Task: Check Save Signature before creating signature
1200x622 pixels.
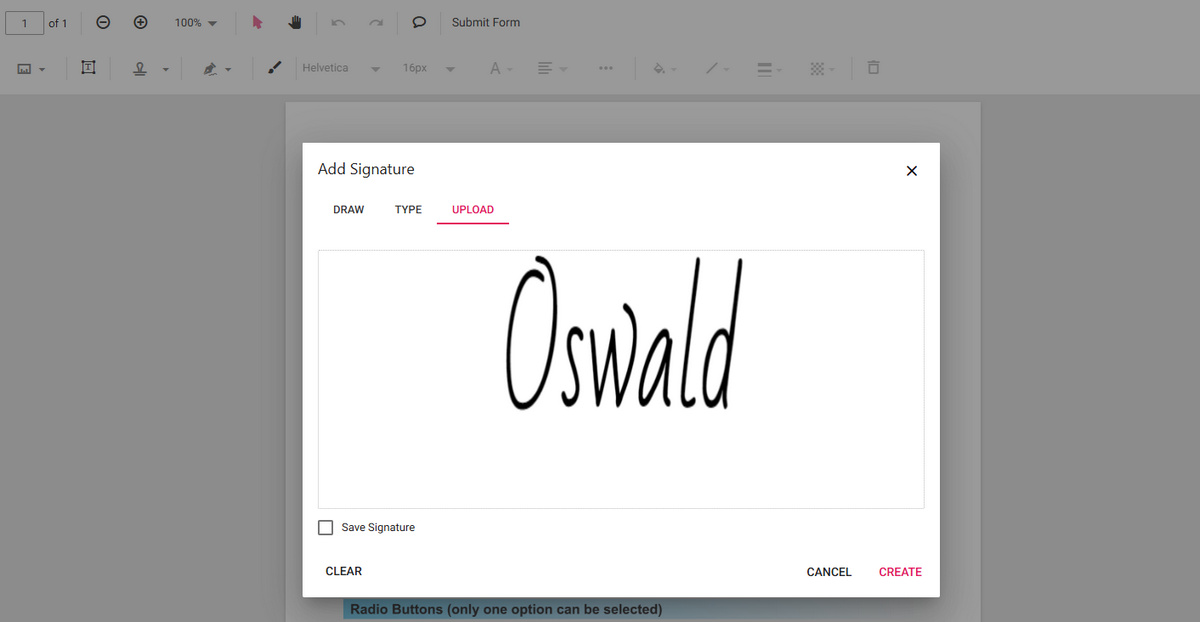Action: (x=325, y=527)
